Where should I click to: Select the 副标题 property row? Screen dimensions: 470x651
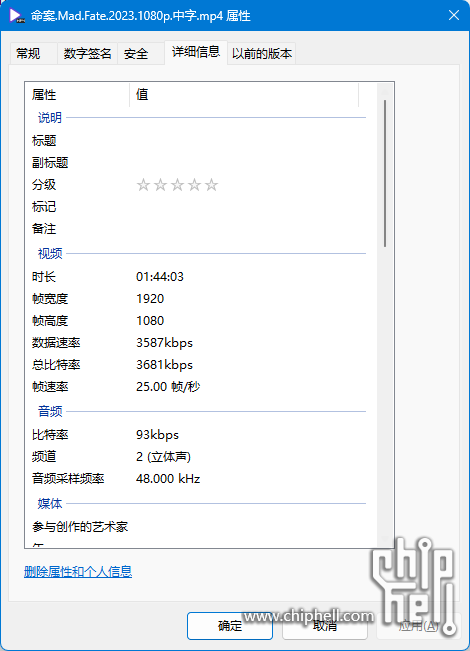(201, 163)
